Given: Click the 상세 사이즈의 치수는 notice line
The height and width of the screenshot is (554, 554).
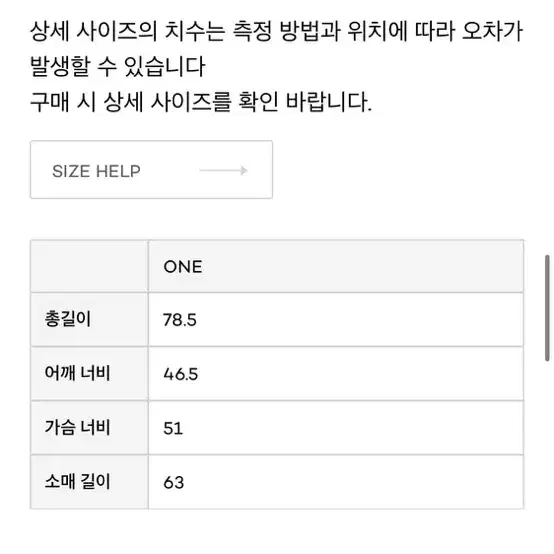Looking at the screenshot, I should tap(276, 31).
